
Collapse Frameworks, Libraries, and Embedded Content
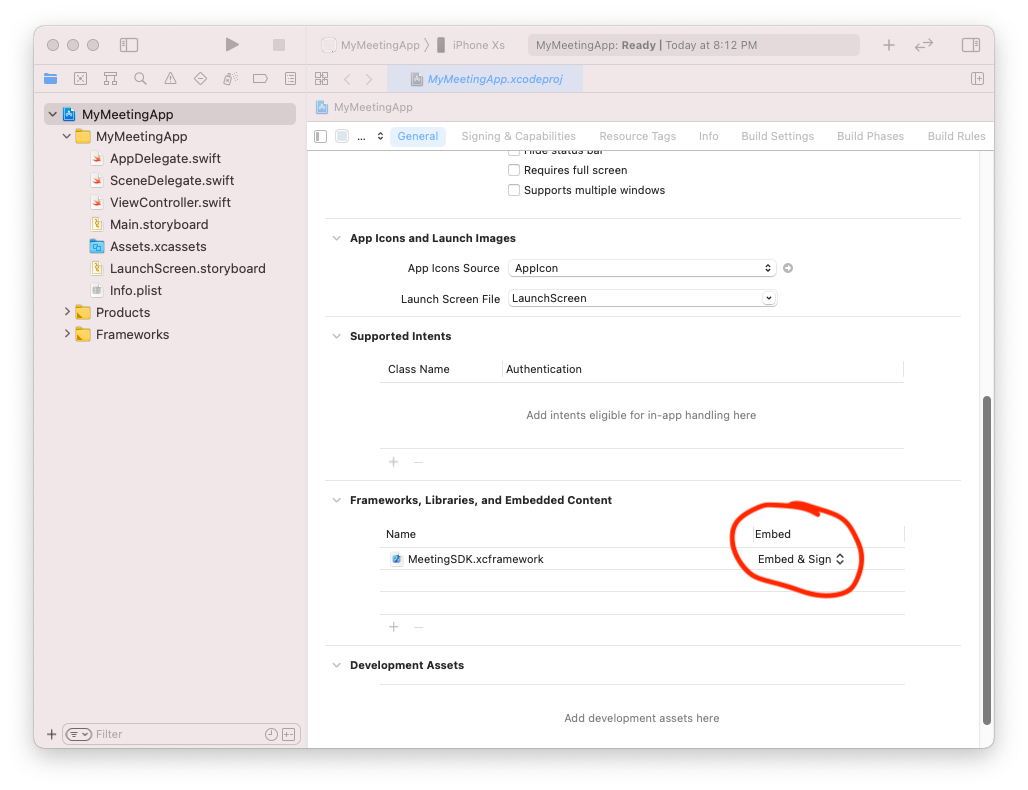[x=336, y=500]
